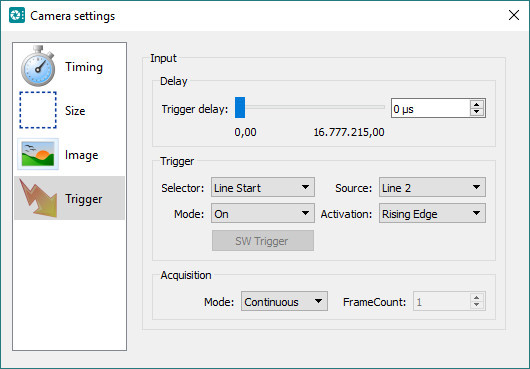
Task: Open the Trigger Mode On dropdown
Action: coord(263,214)
